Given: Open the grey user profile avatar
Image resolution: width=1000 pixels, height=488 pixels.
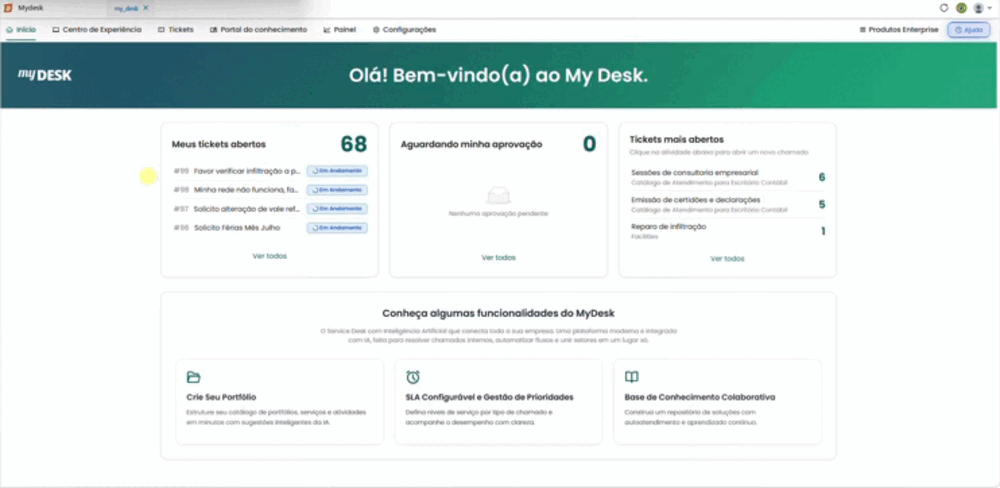Looking at the screenshot, I should 978,8.
